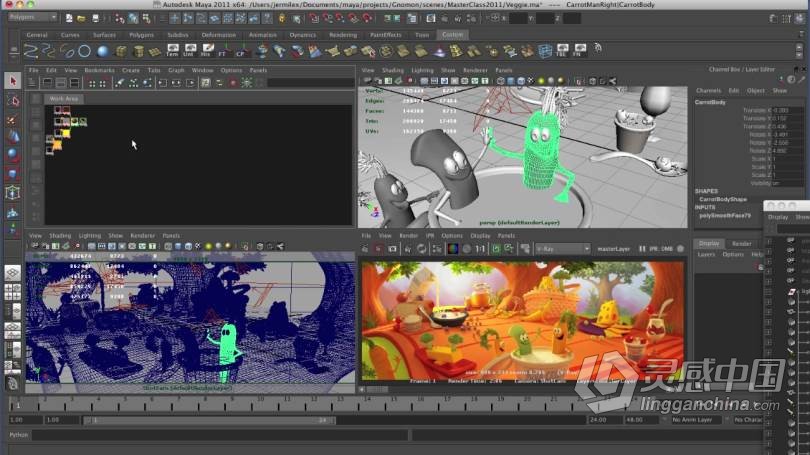Click the RGB channels color icon in Render View
This screenshot has width=810, height=455.
click(453, 249)
